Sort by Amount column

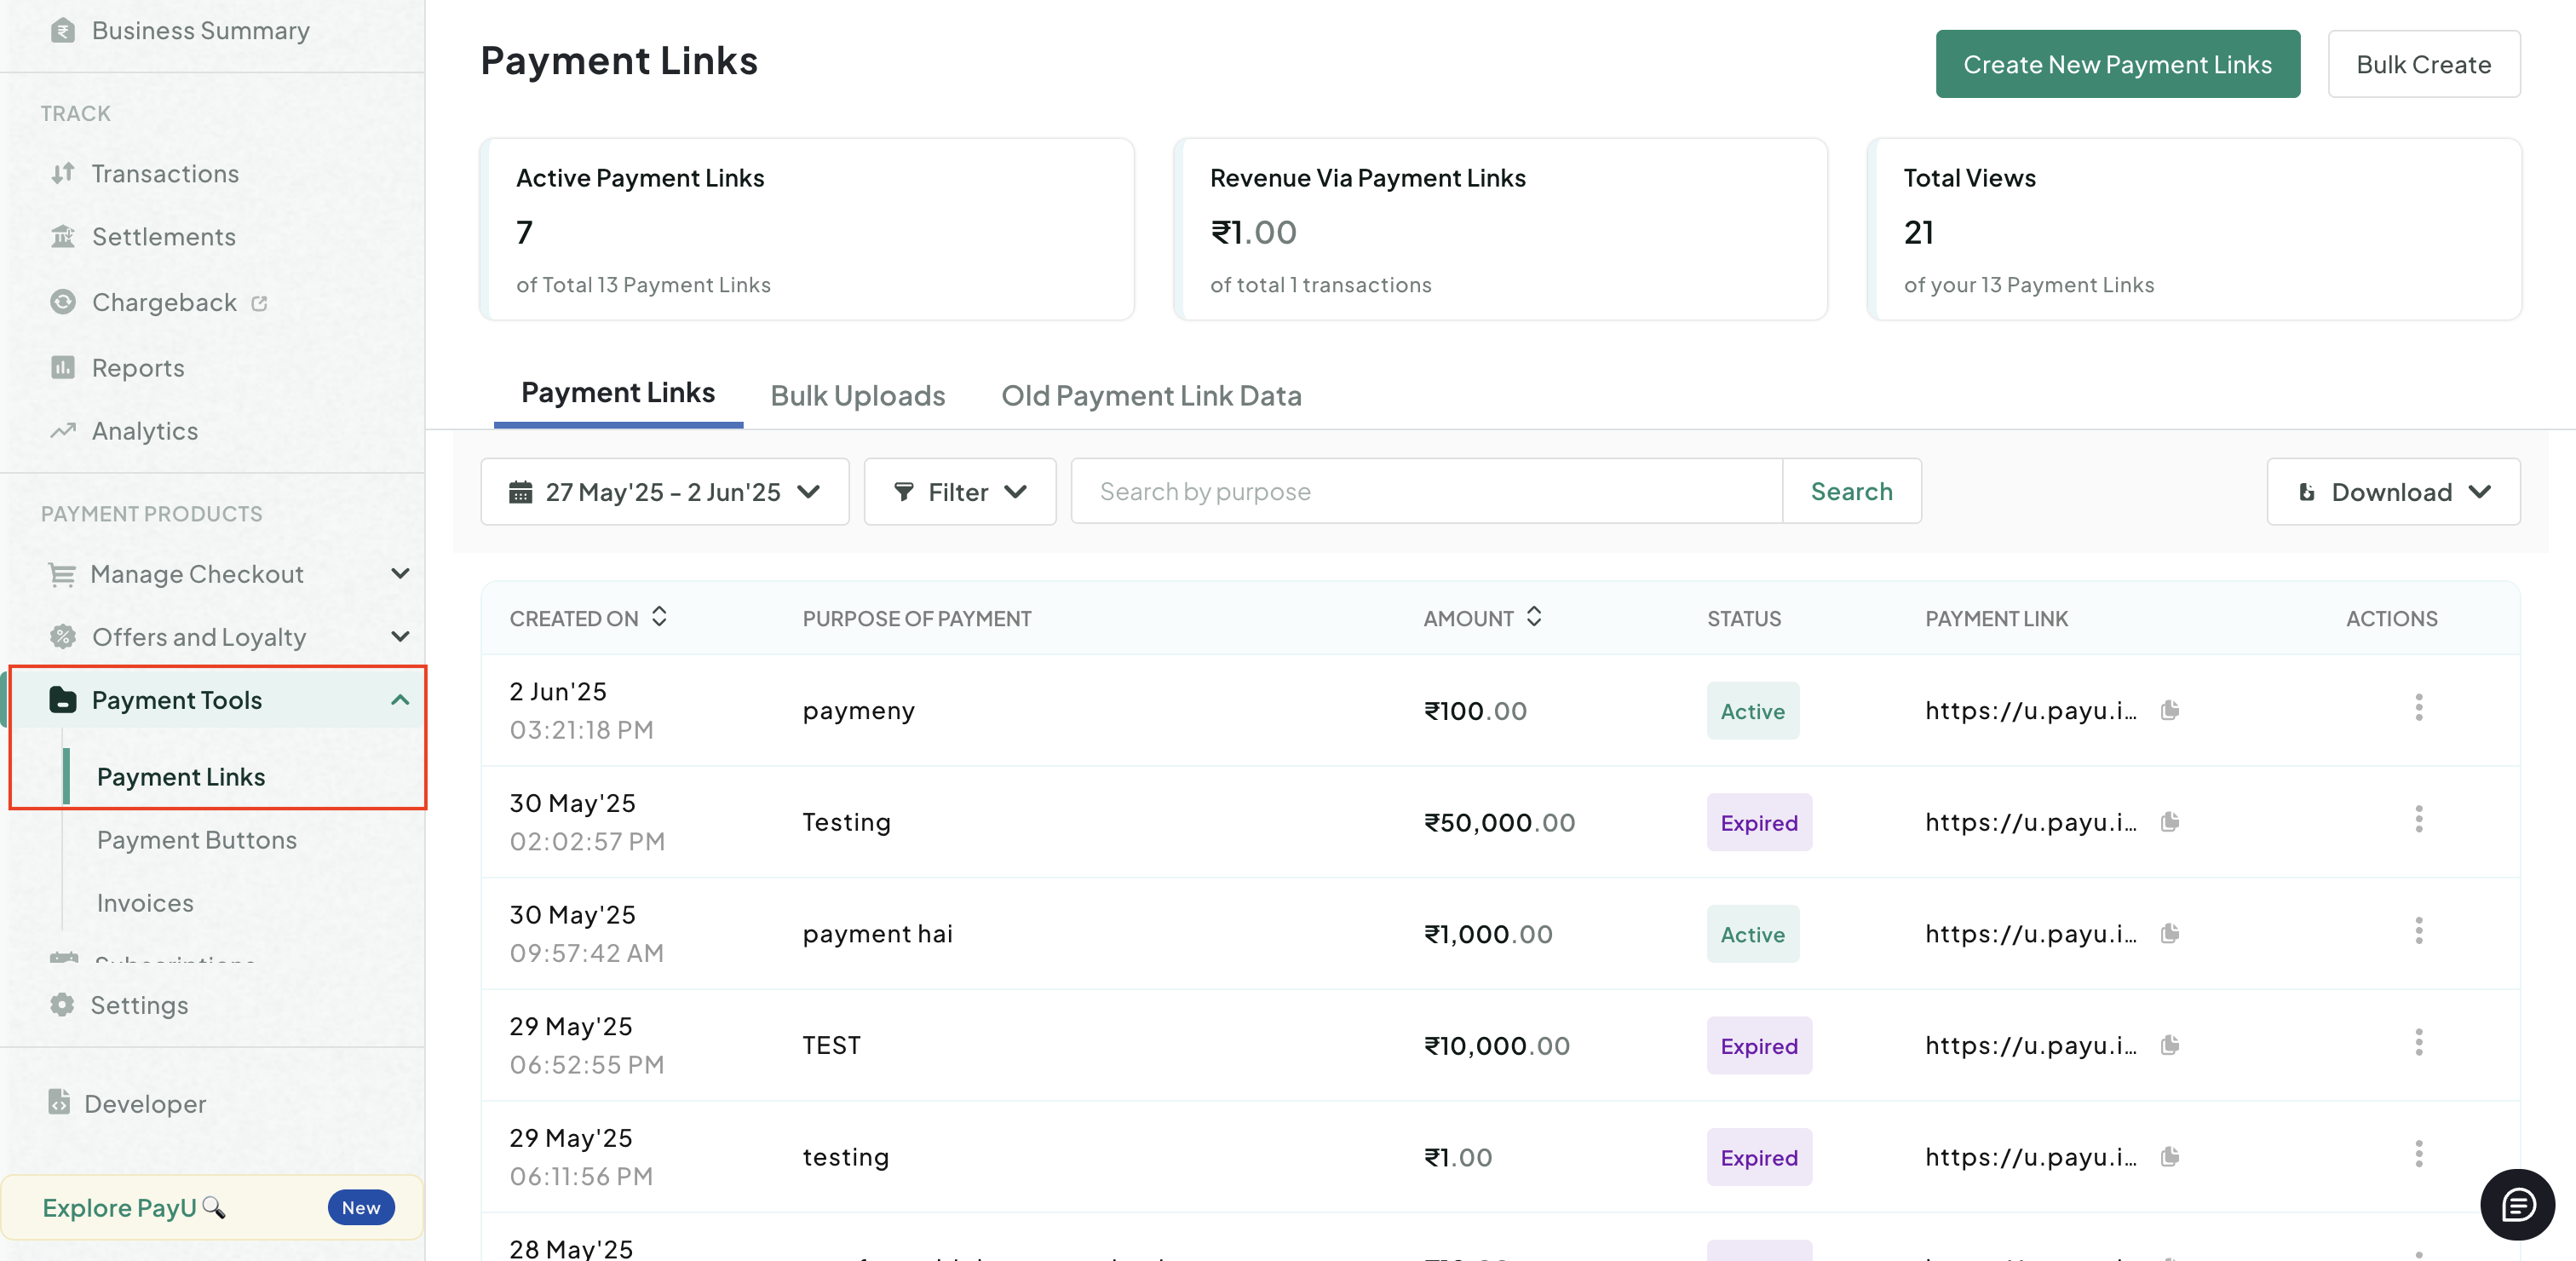(1534, 617)
